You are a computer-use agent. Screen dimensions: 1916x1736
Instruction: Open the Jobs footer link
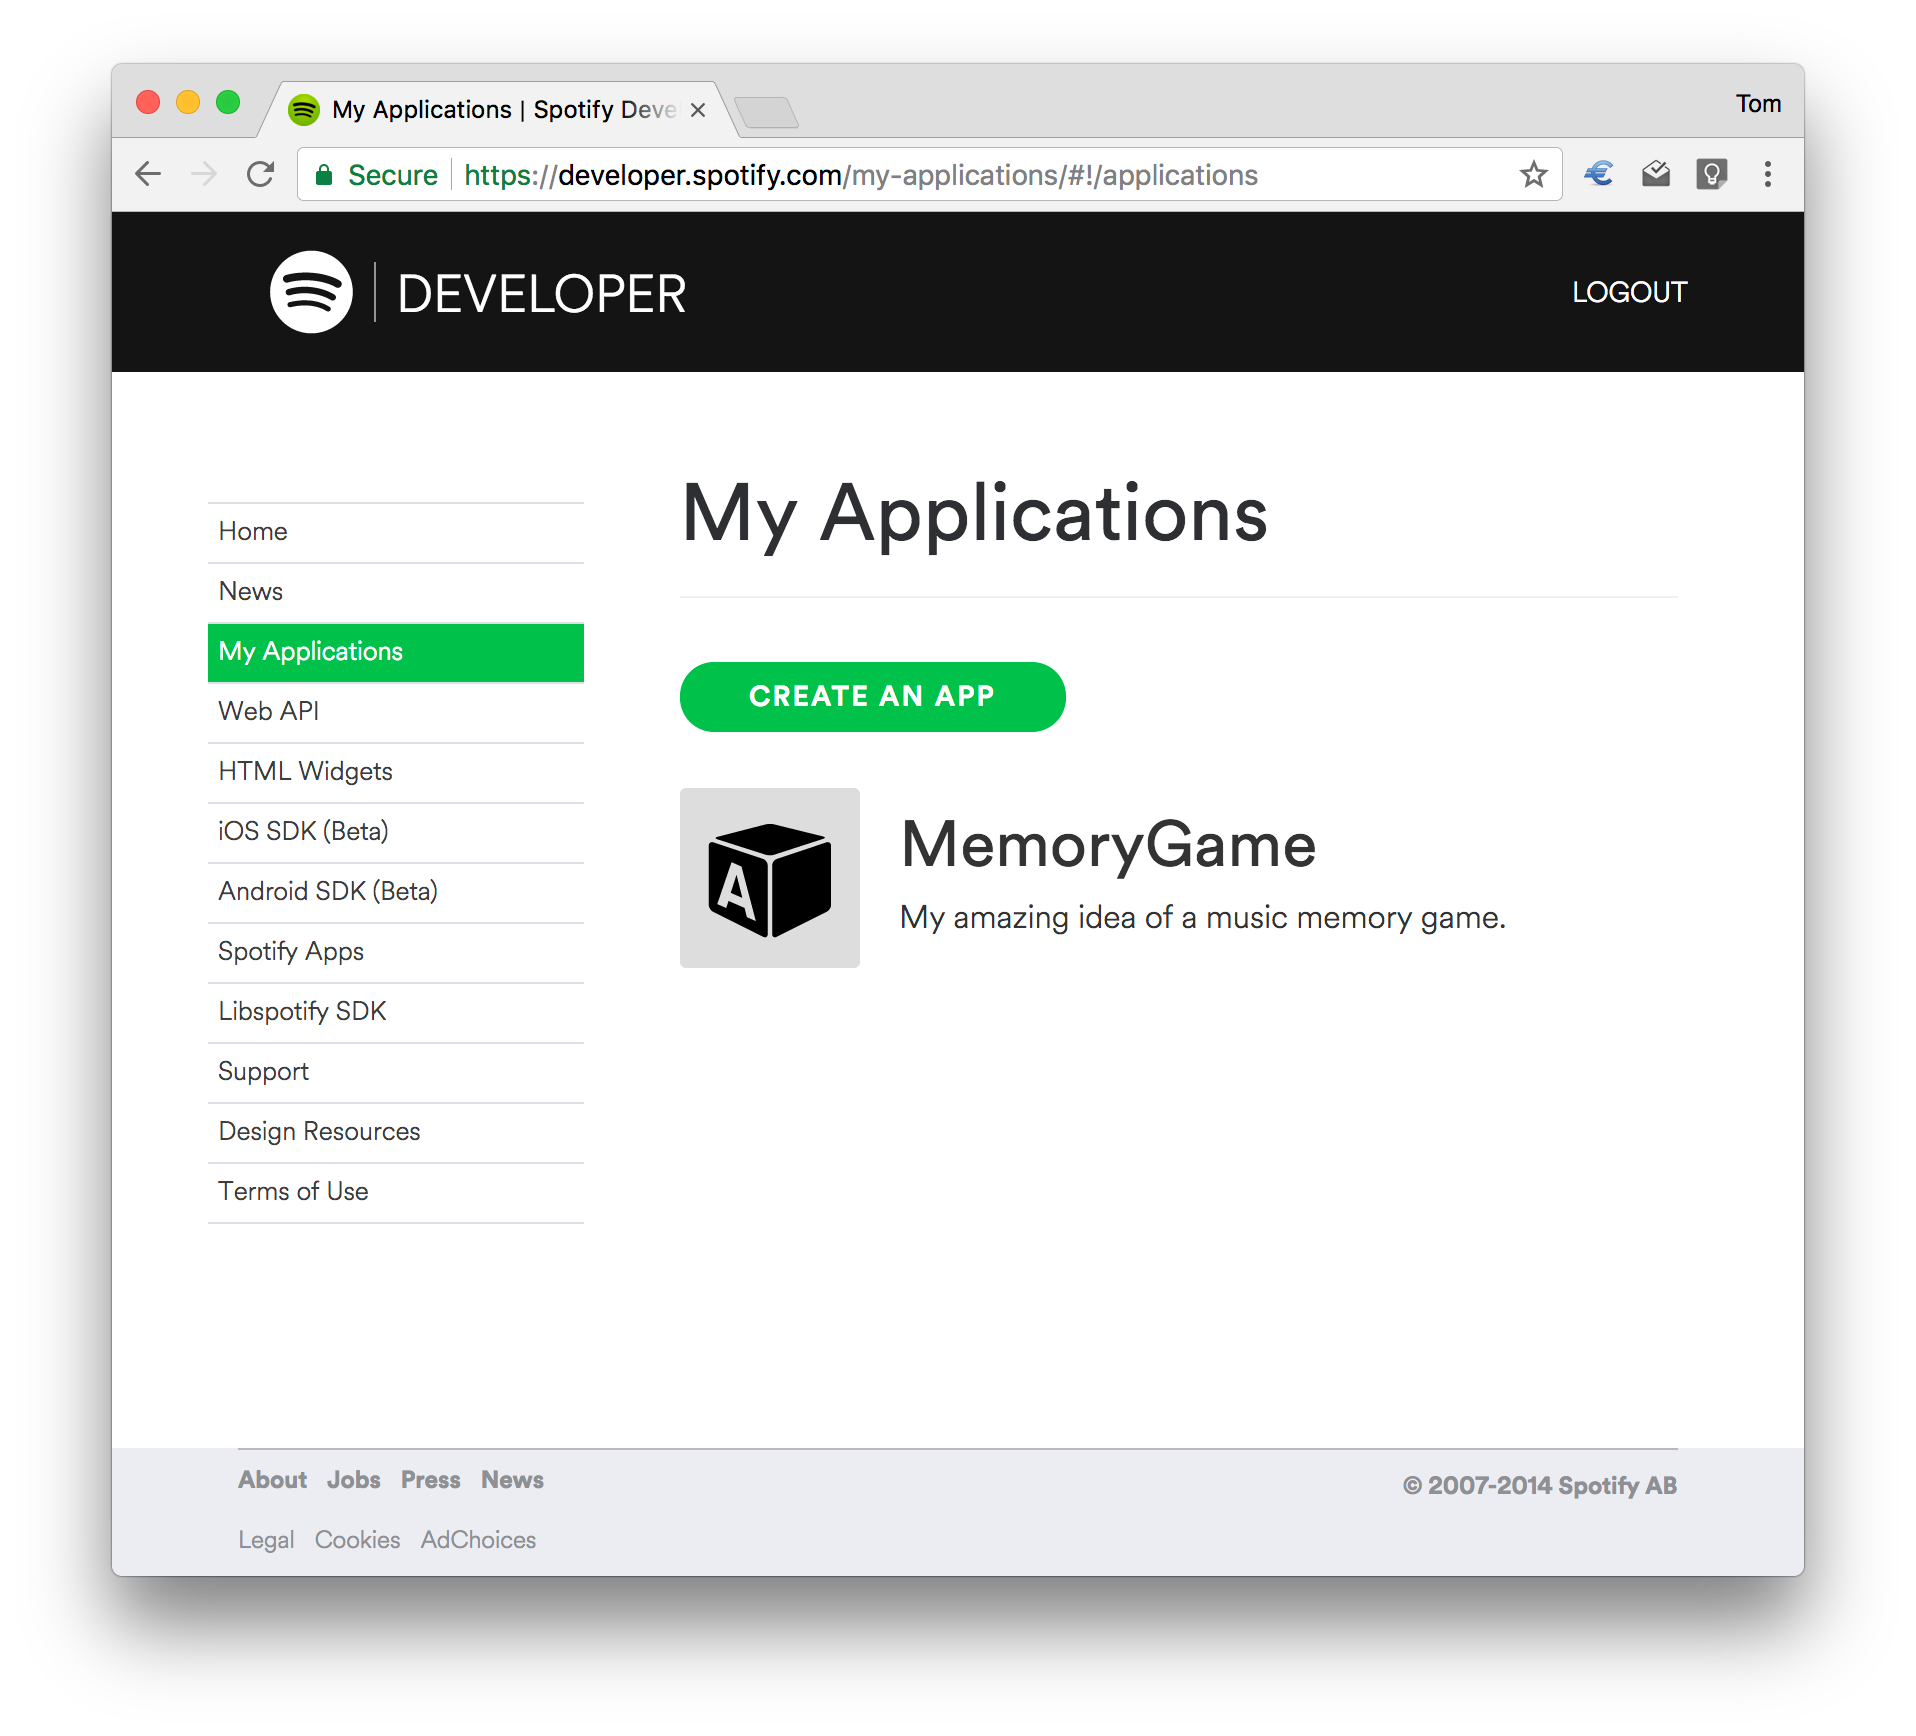[354, 1480]
